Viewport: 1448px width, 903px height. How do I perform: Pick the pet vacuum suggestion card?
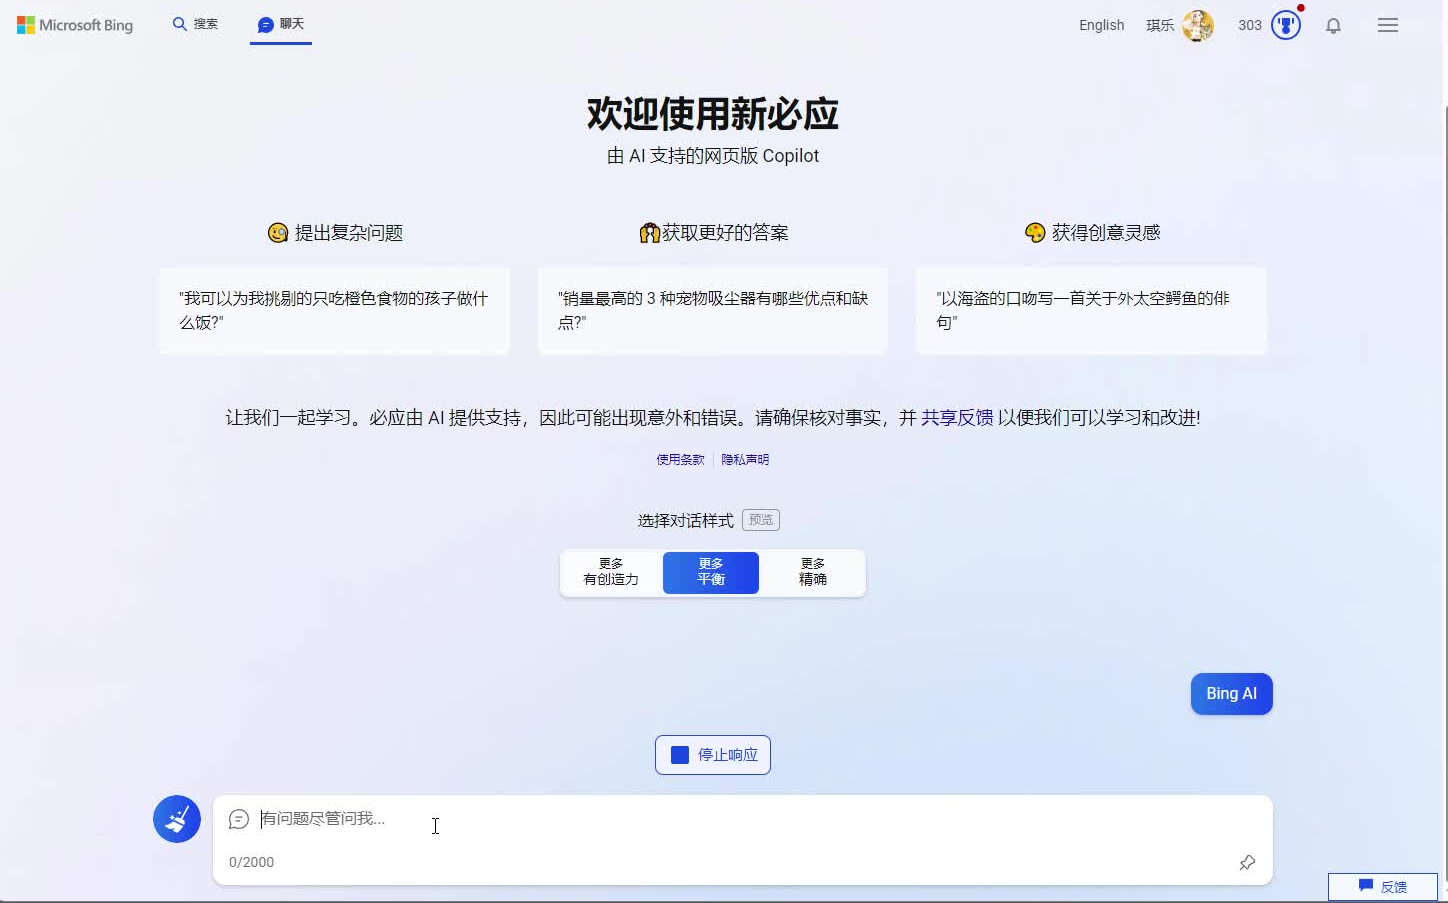[713, 310]
